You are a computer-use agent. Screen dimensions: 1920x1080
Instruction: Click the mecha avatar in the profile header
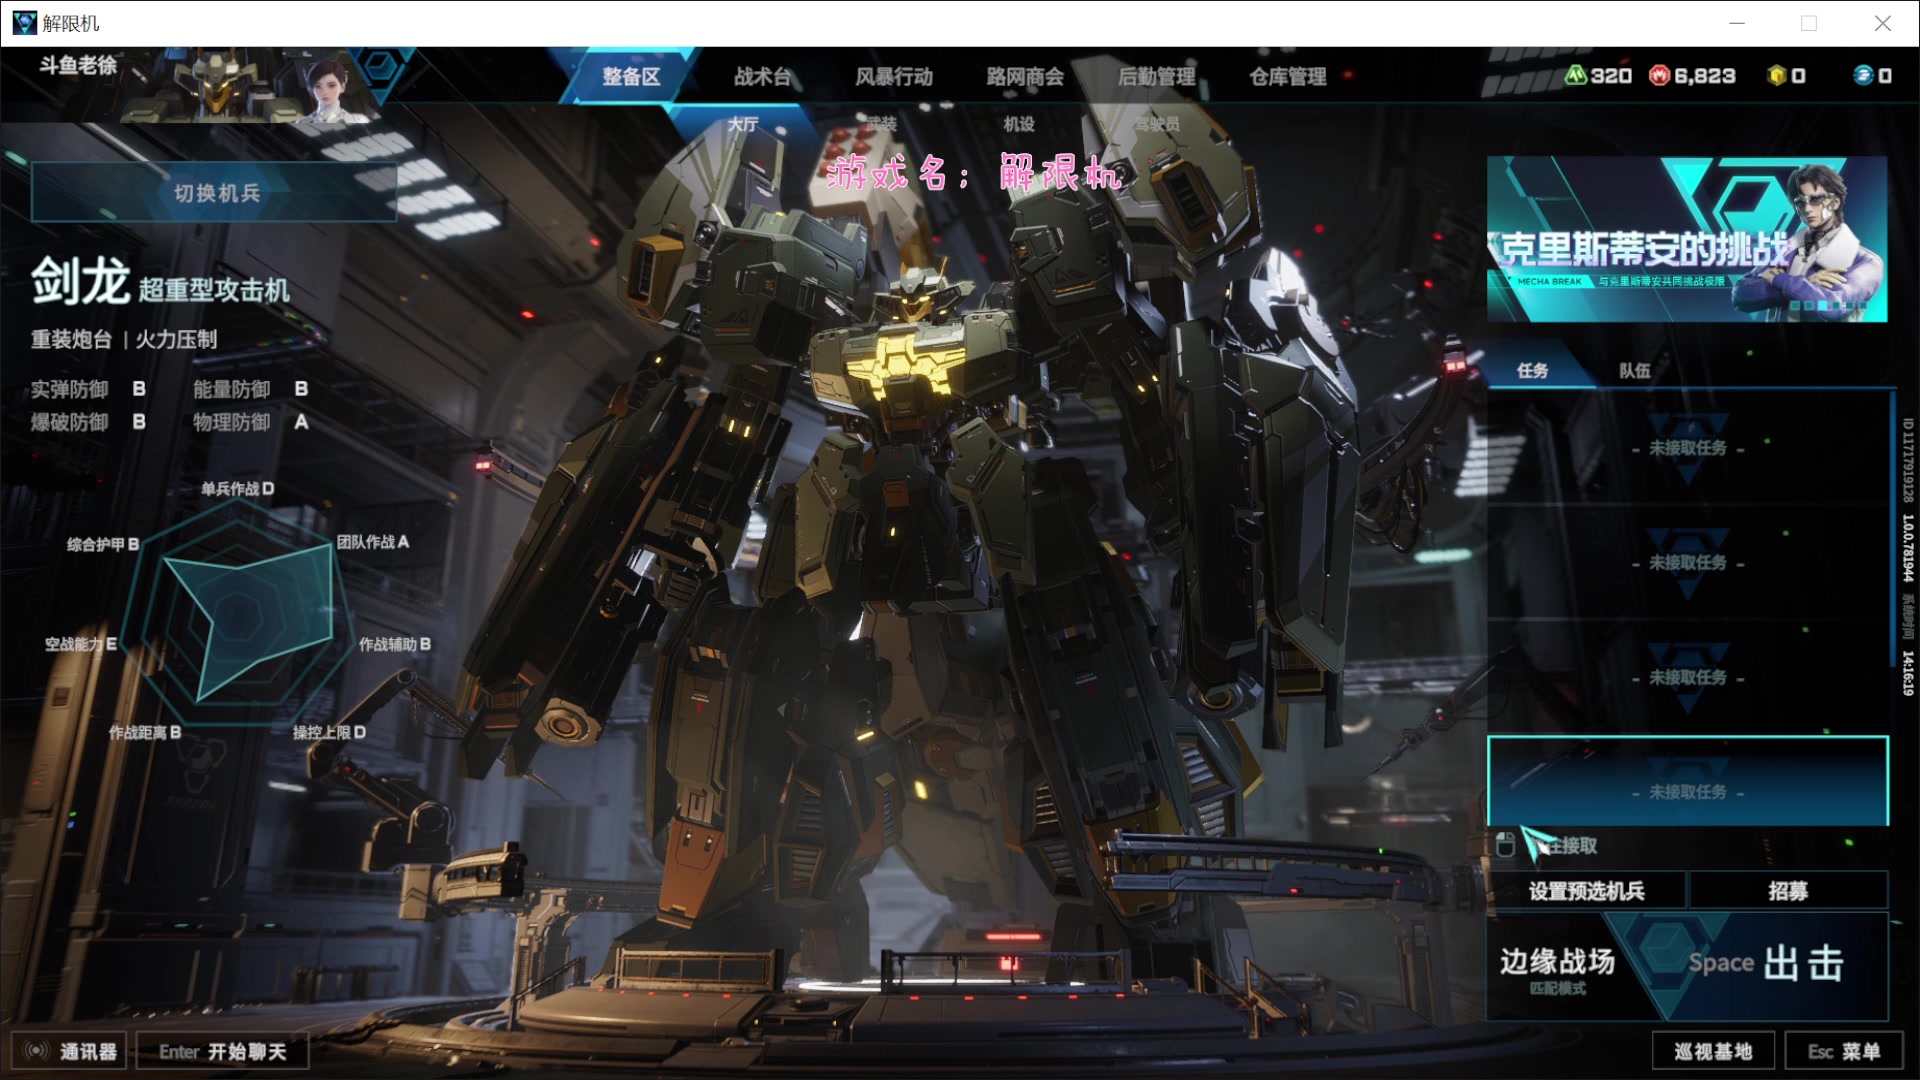(213, 88)
